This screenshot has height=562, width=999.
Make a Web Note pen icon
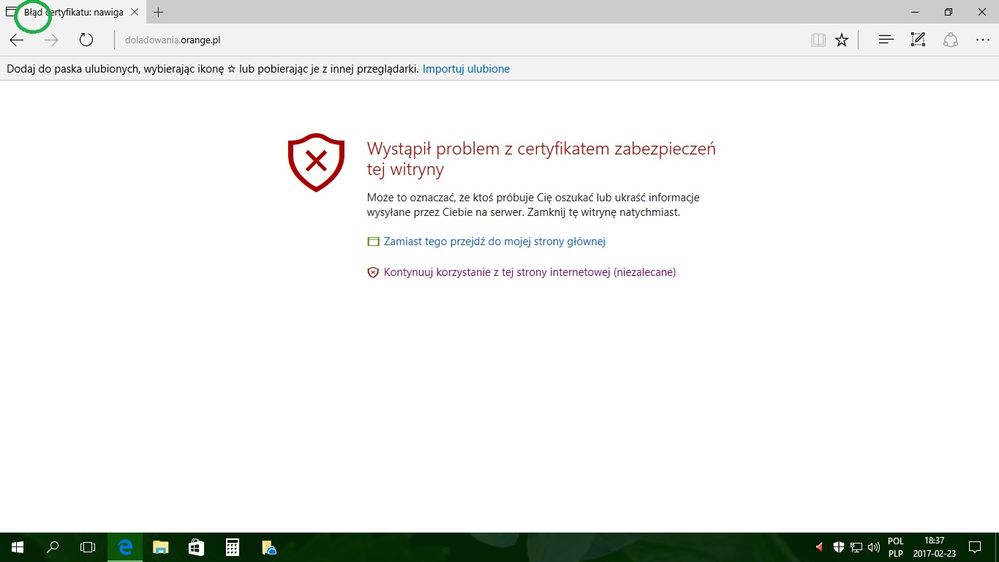click(x=917, y=40)
